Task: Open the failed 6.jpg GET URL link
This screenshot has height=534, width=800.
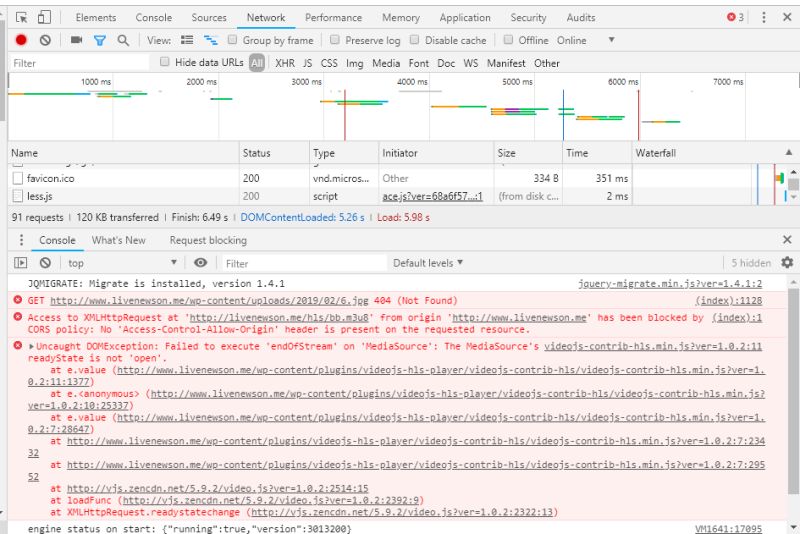Action: [209, 300]
